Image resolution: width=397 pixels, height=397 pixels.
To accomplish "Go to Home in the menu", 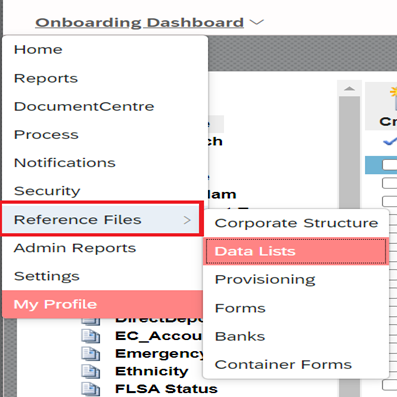I will (x=38, y=50).
